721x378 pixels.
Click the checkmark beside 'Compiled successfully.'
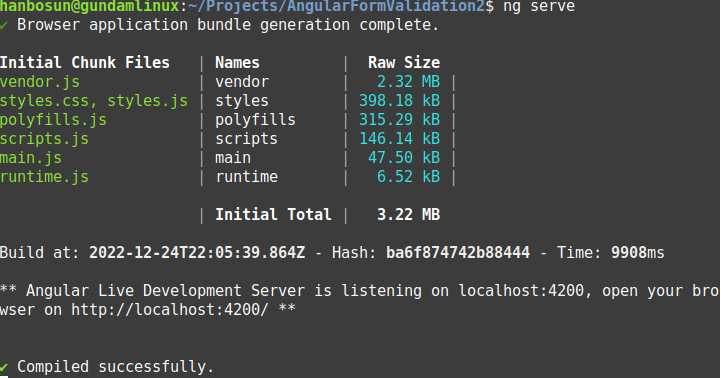click(4, 367)
